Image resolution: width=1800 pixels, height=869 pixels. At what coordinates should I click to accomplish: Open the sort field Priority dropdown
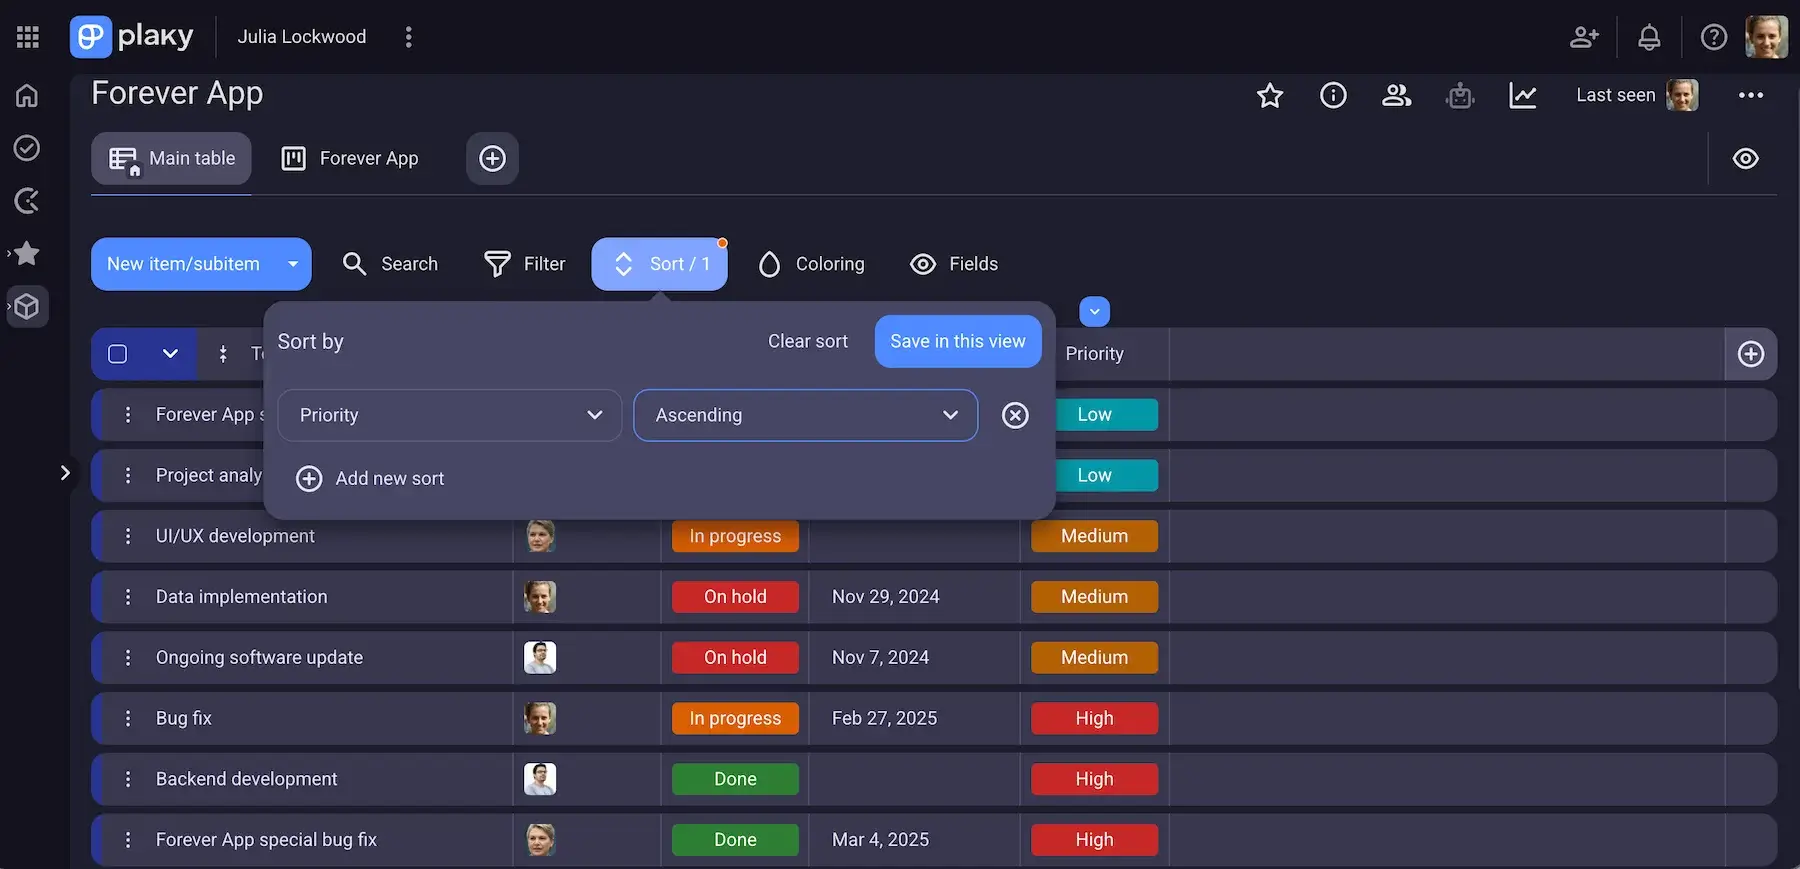450,415
